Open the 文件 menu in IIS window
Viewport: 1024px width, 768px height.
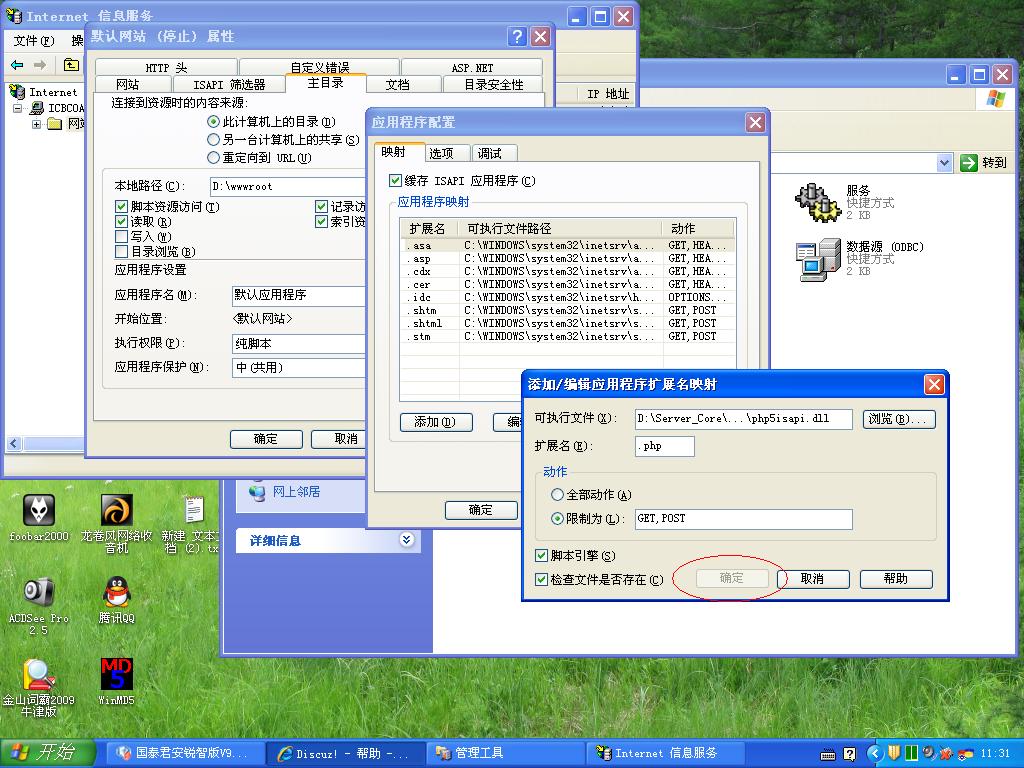(33, 40)
